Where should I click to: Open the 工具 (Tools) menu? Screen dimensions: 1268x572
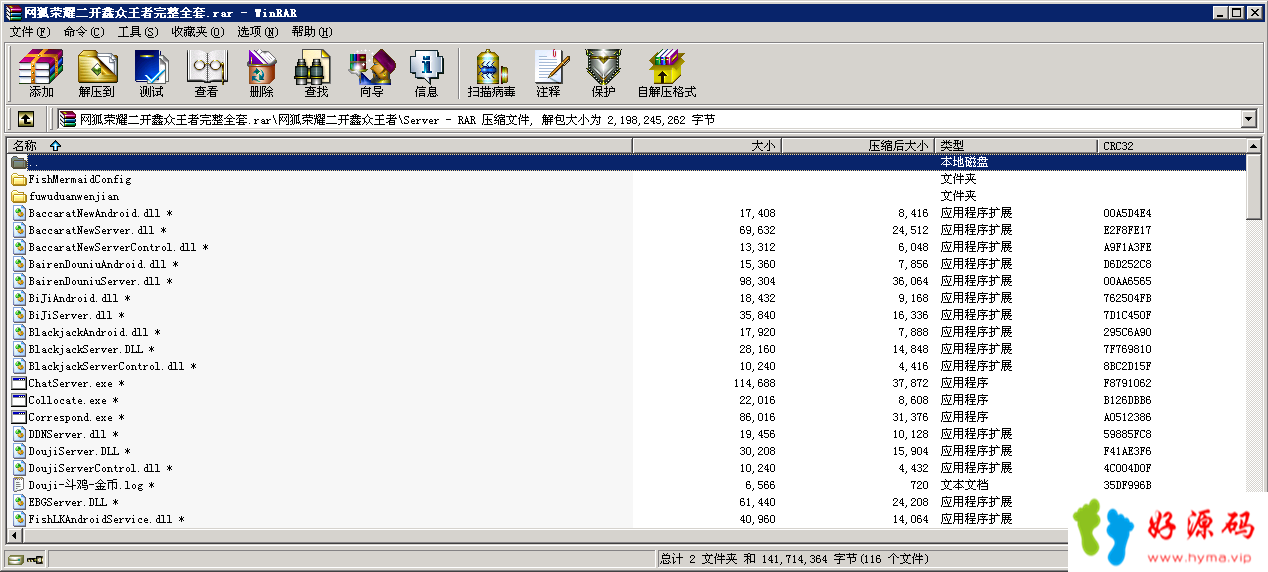click(138, 32)
